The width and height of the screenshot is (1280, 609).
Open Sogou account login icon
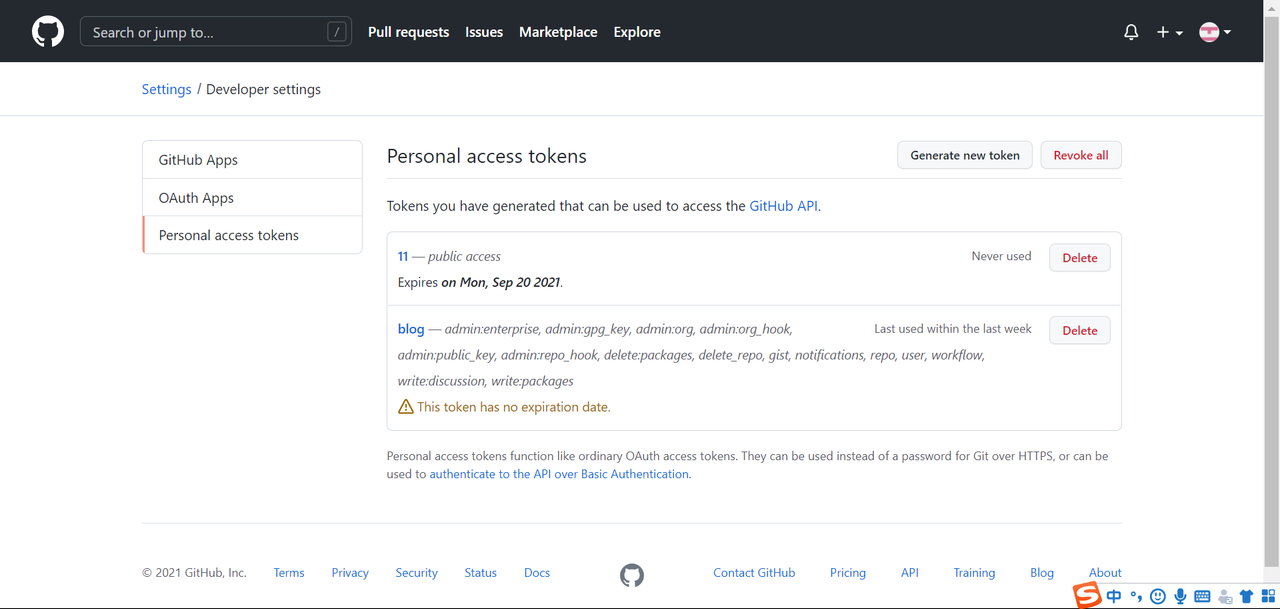(1224, 597)
